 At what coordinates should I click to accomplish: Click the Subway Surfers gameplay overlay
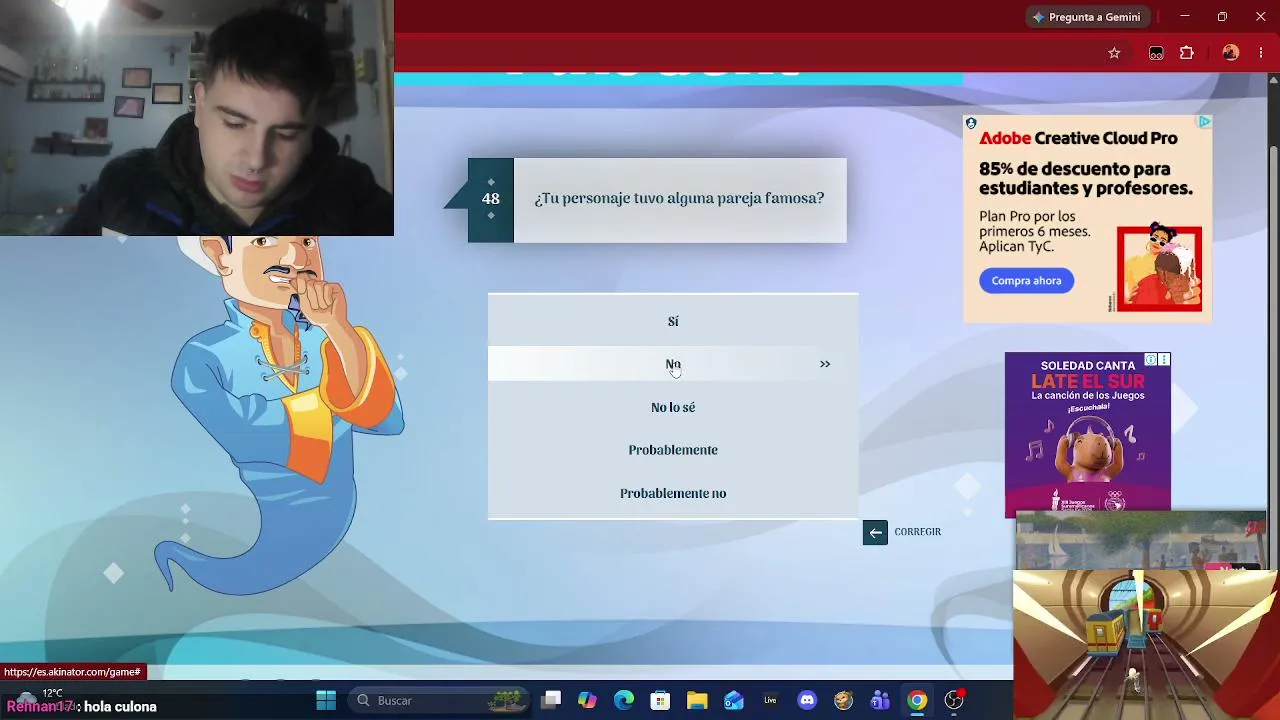point(1146,645)
